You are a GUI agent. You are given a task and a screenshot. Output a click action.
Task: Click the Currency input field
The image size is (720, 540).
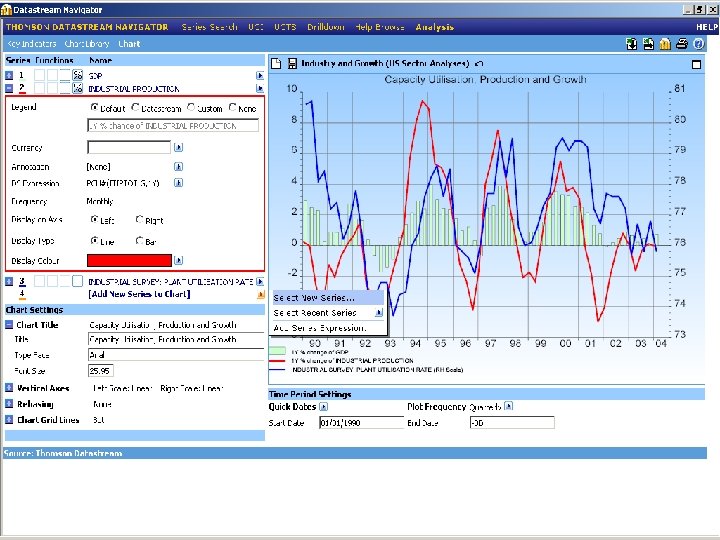129,147
